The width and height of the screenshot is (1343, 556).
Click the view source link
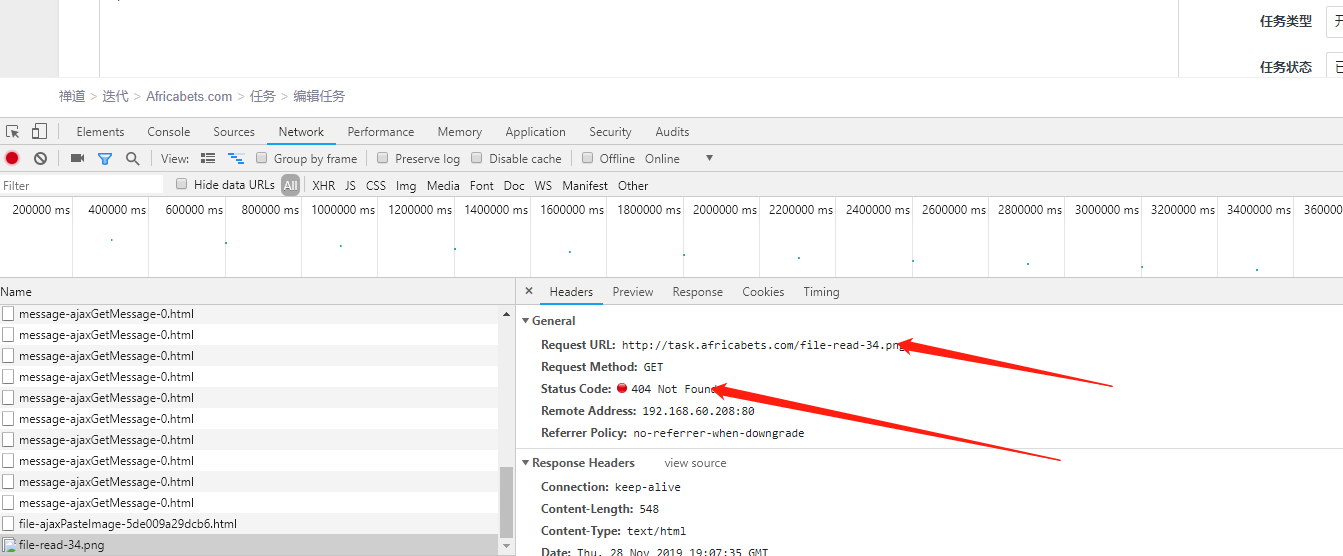click(695, 463)
